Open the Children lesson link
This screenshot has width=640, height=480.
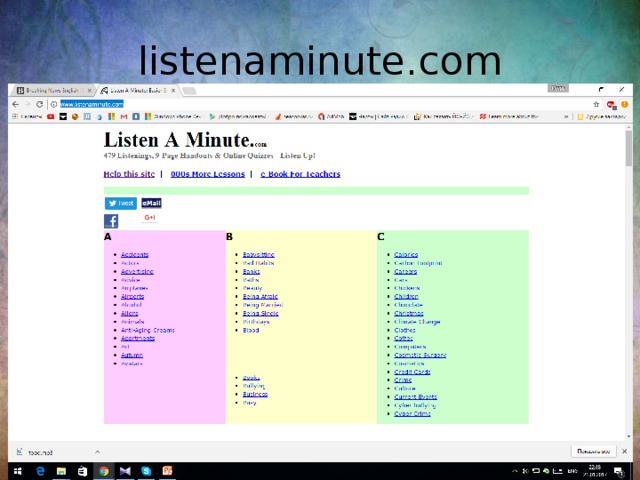(407, 297)
